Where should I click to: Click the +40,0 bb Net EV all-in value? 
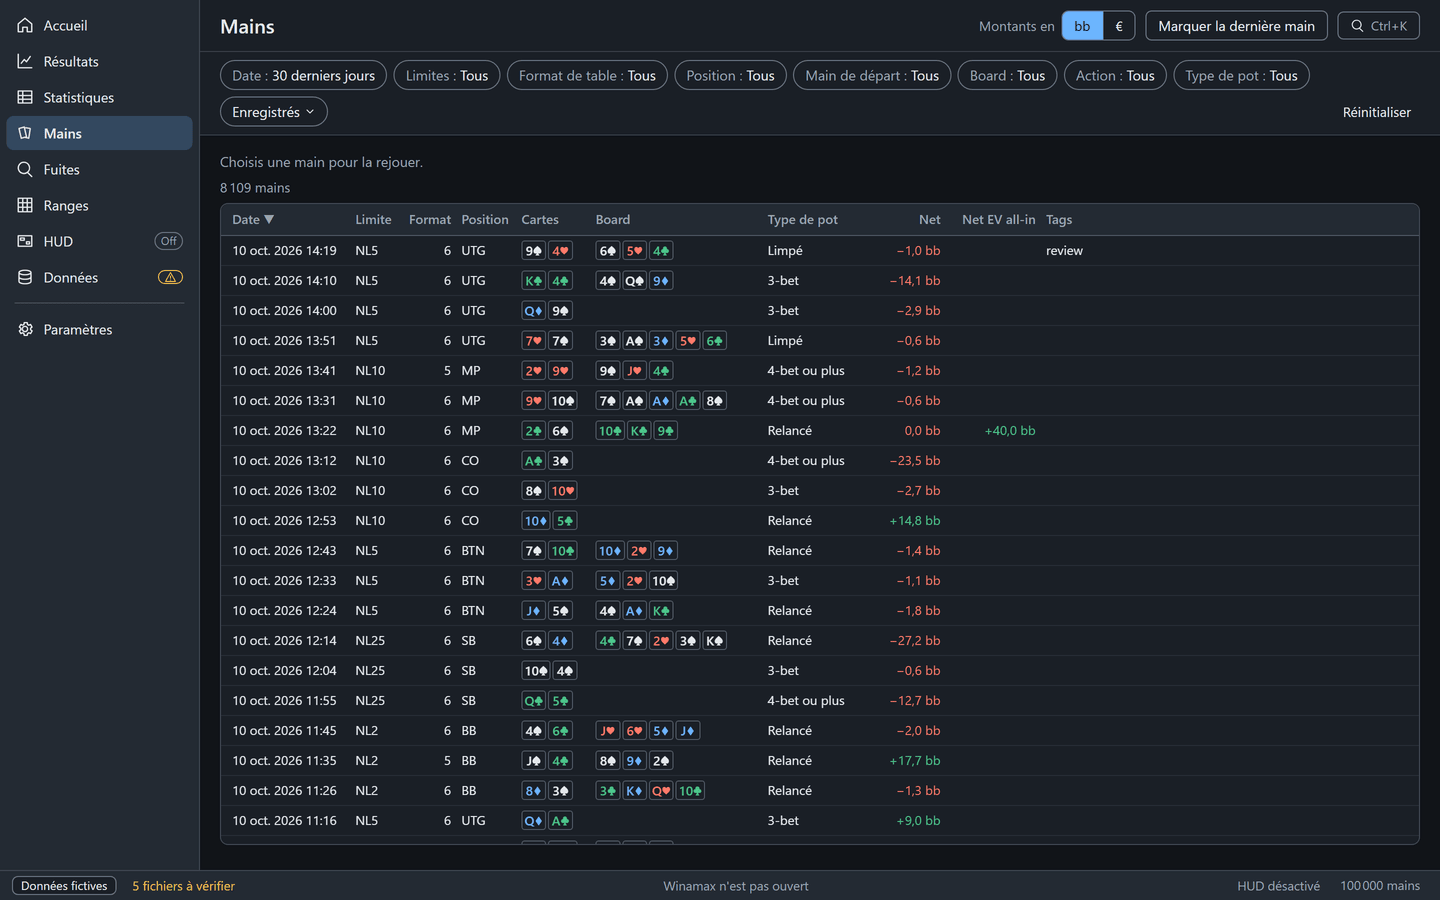coord(1010,431)
